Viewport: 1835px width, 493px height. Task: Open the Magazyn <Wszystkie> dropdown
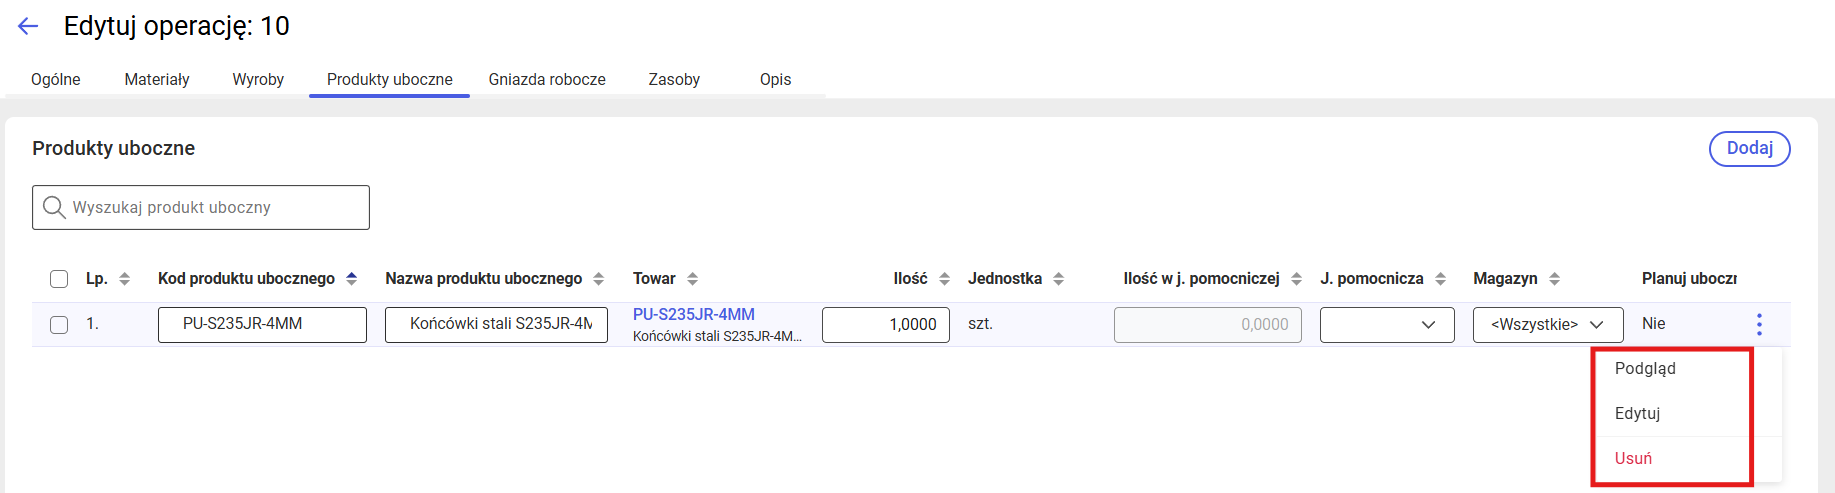pyautogui.click(x=1547, y=325)
